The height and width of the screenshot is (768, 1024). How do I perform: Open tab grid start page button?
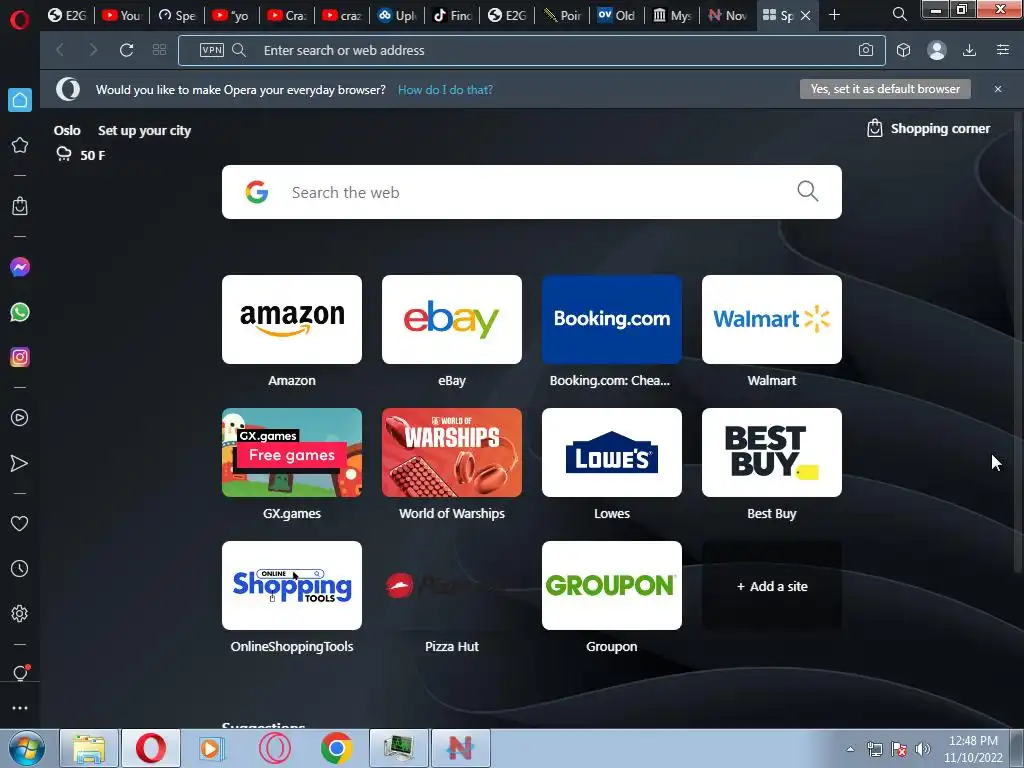point(159,50)
